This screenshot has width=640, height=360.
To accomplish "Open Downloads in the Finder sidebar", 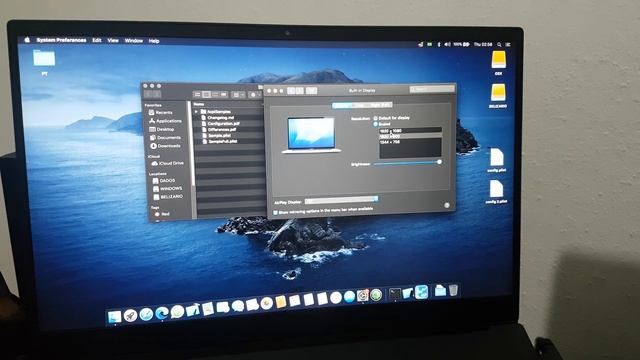I will click(165, 146).
